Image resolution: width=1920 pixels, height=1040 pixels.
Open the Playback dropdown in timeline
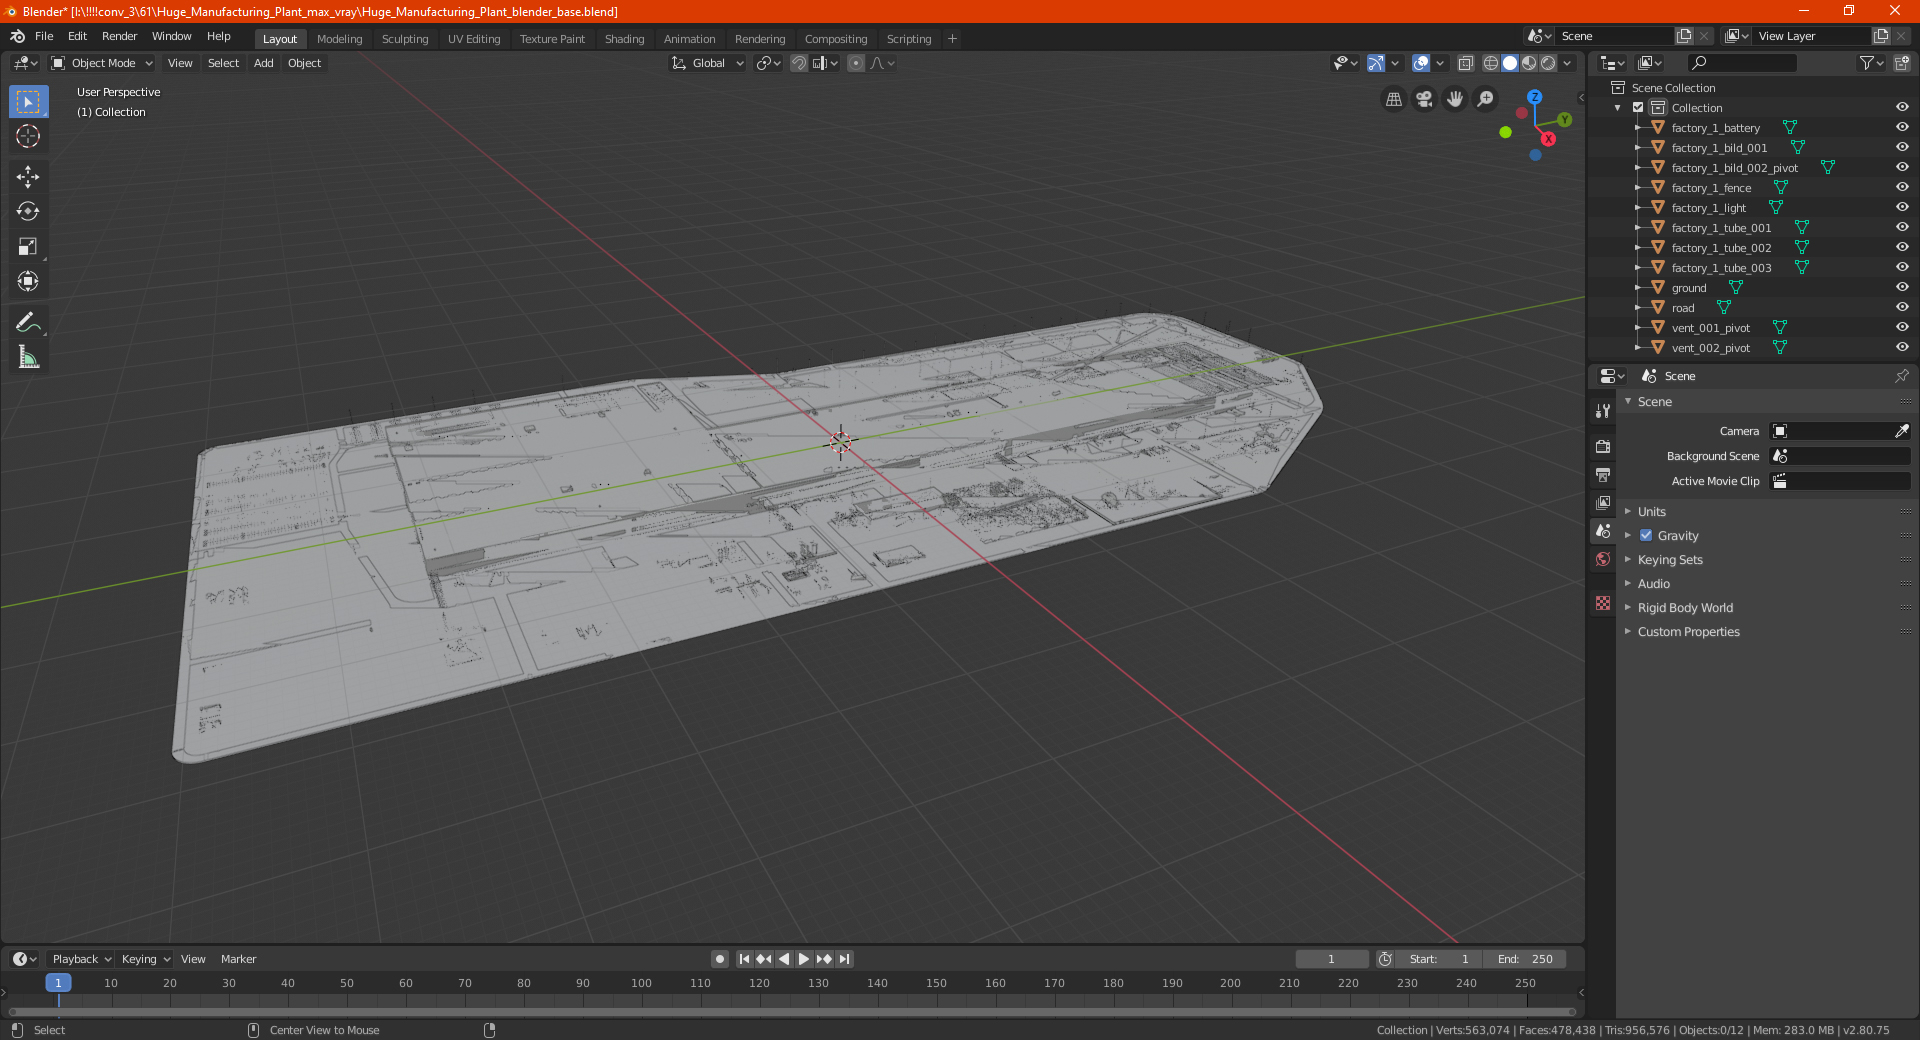tap(81, 959)
